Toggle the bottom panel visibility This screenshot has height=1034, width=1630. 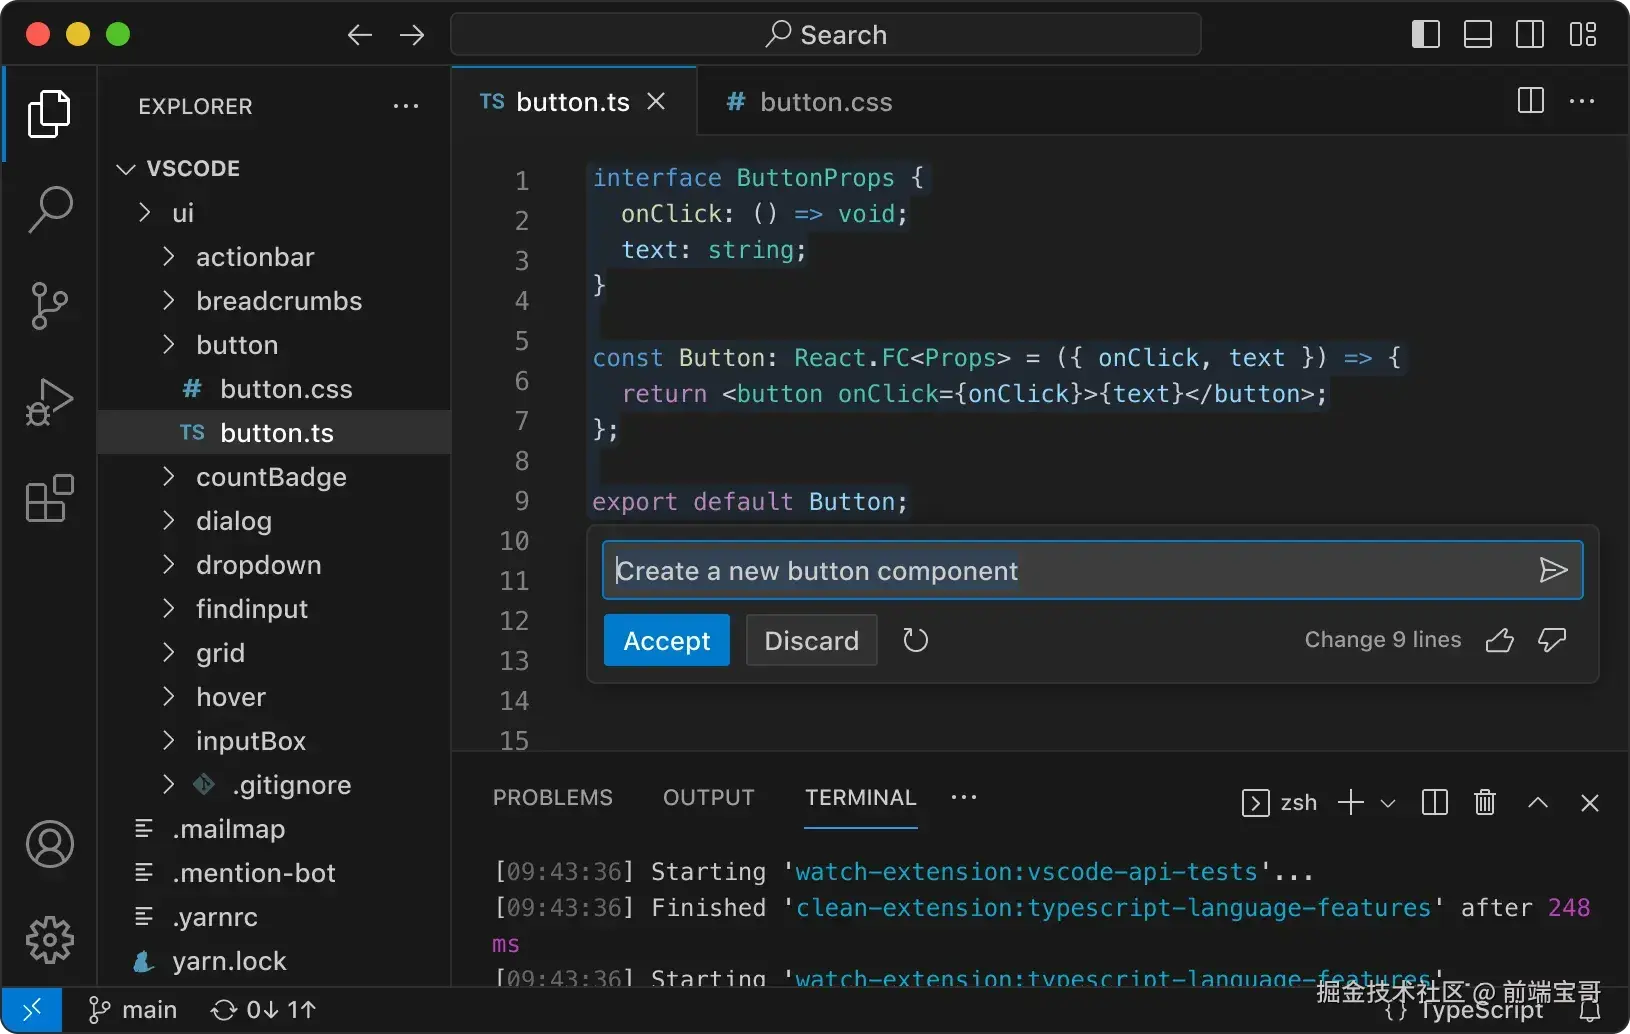(x=1479, y=34)
